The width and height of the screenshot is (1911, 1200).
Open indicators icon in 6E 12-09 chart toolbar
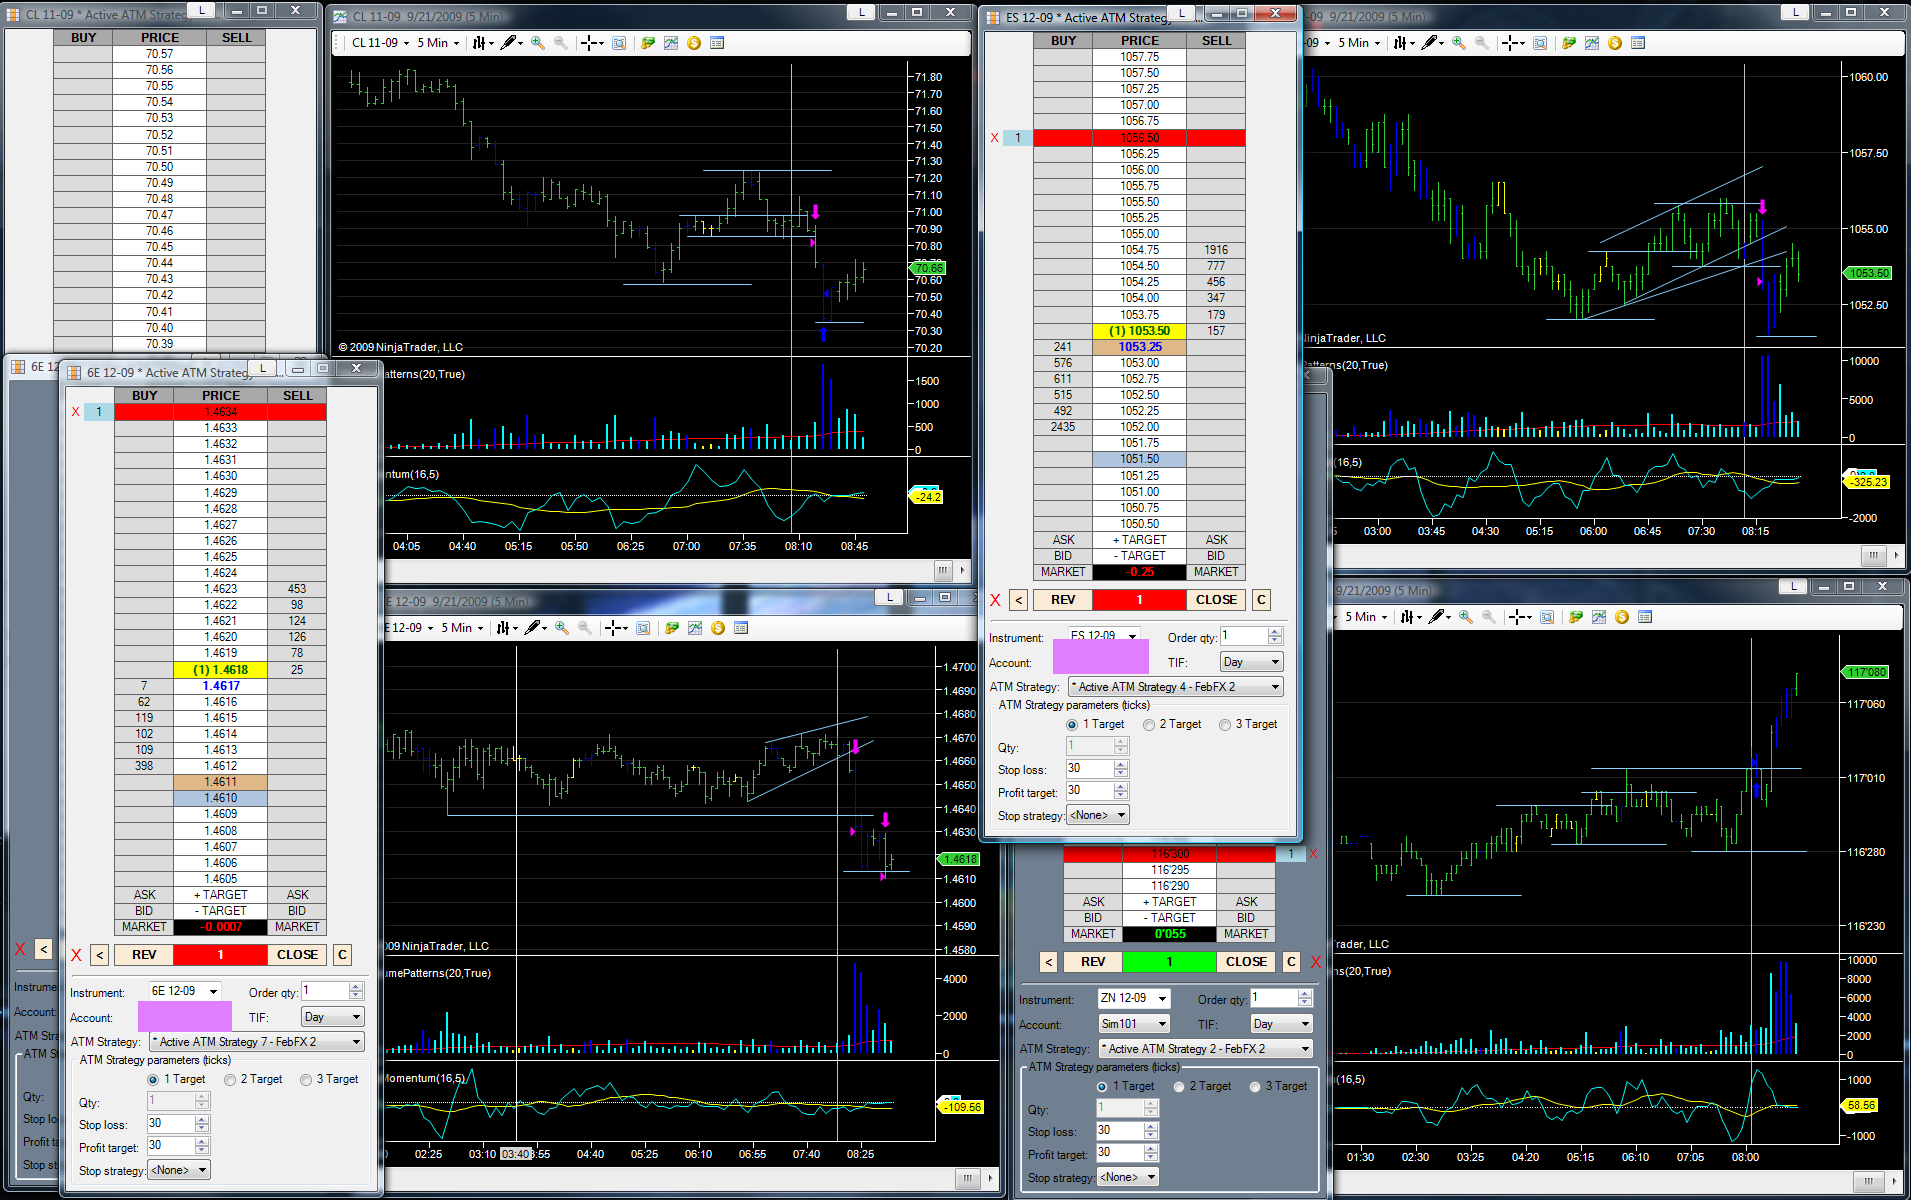695,628
